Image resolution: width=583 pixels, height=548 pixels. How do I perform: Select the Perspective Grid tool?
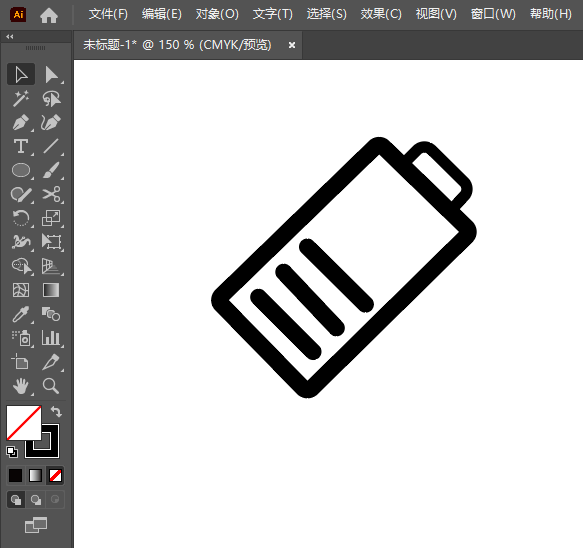coord(51,266)
